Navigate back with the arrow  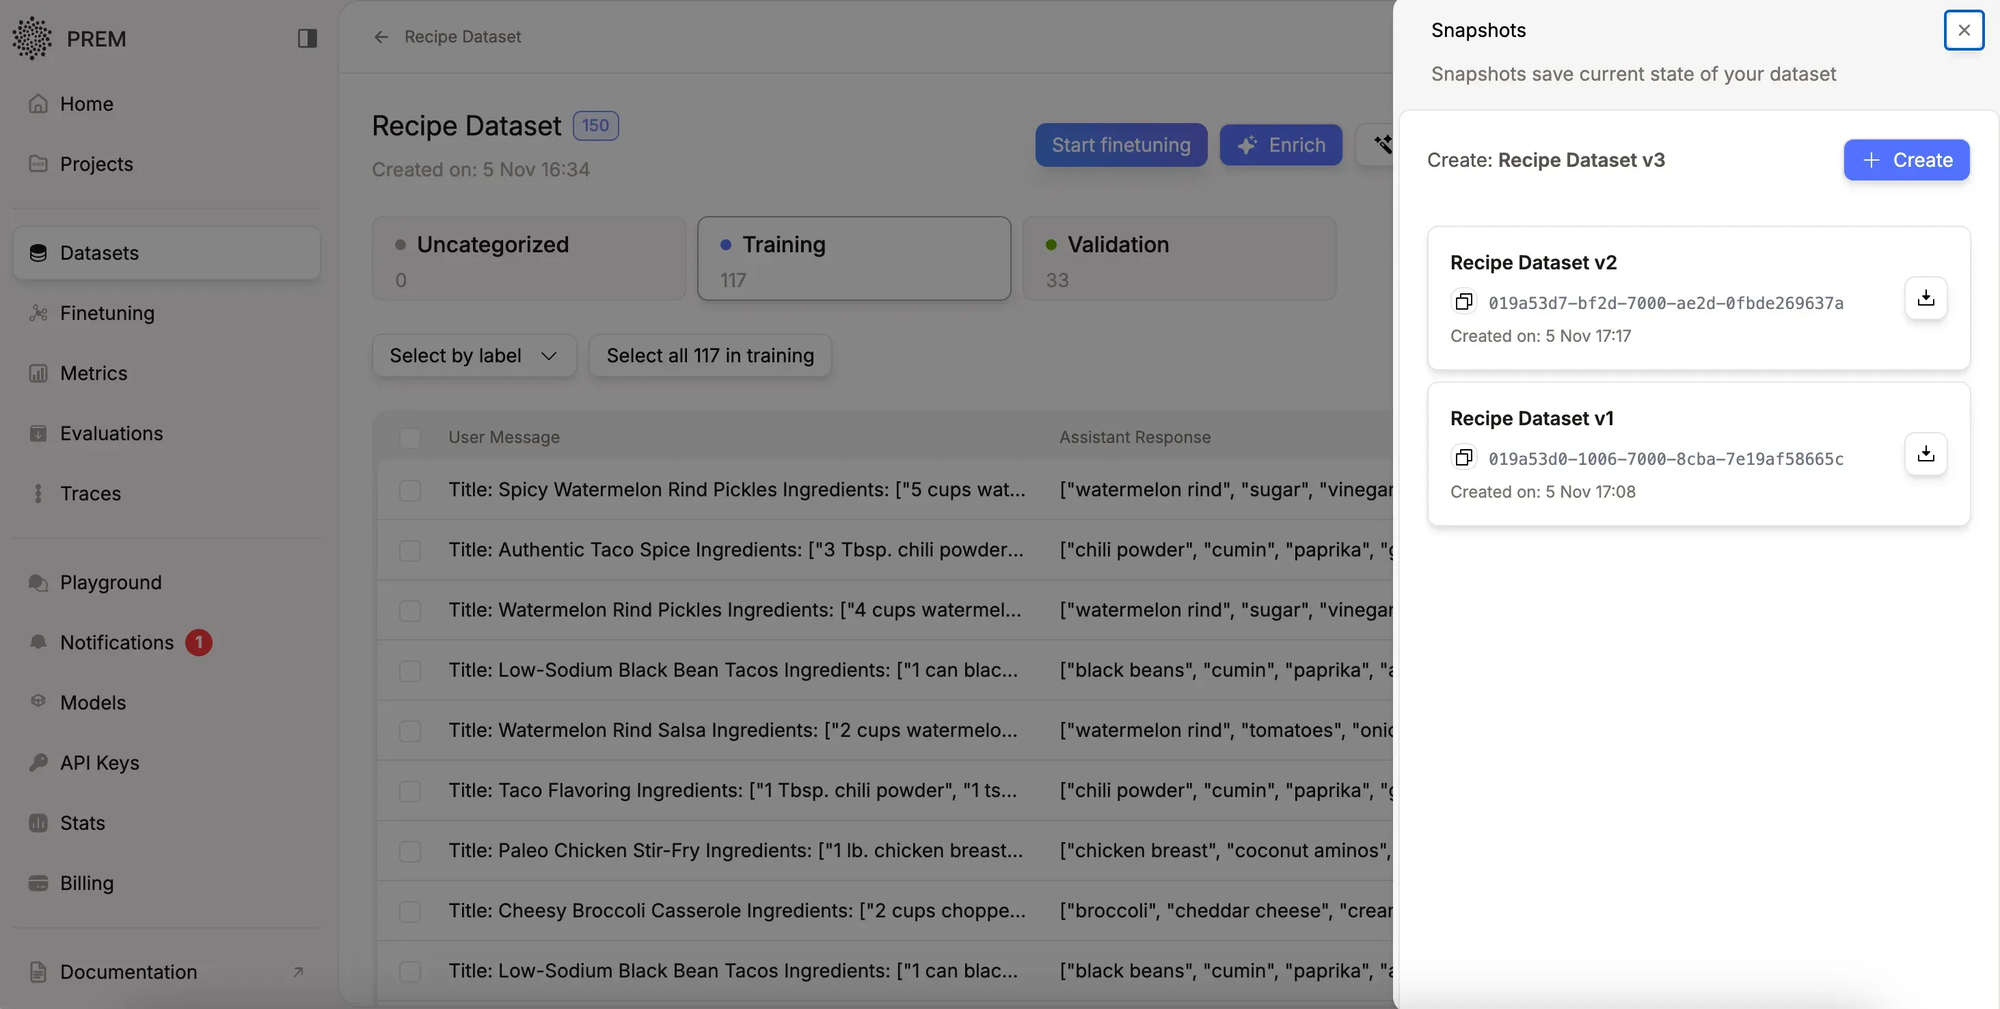tap(381, 37)
